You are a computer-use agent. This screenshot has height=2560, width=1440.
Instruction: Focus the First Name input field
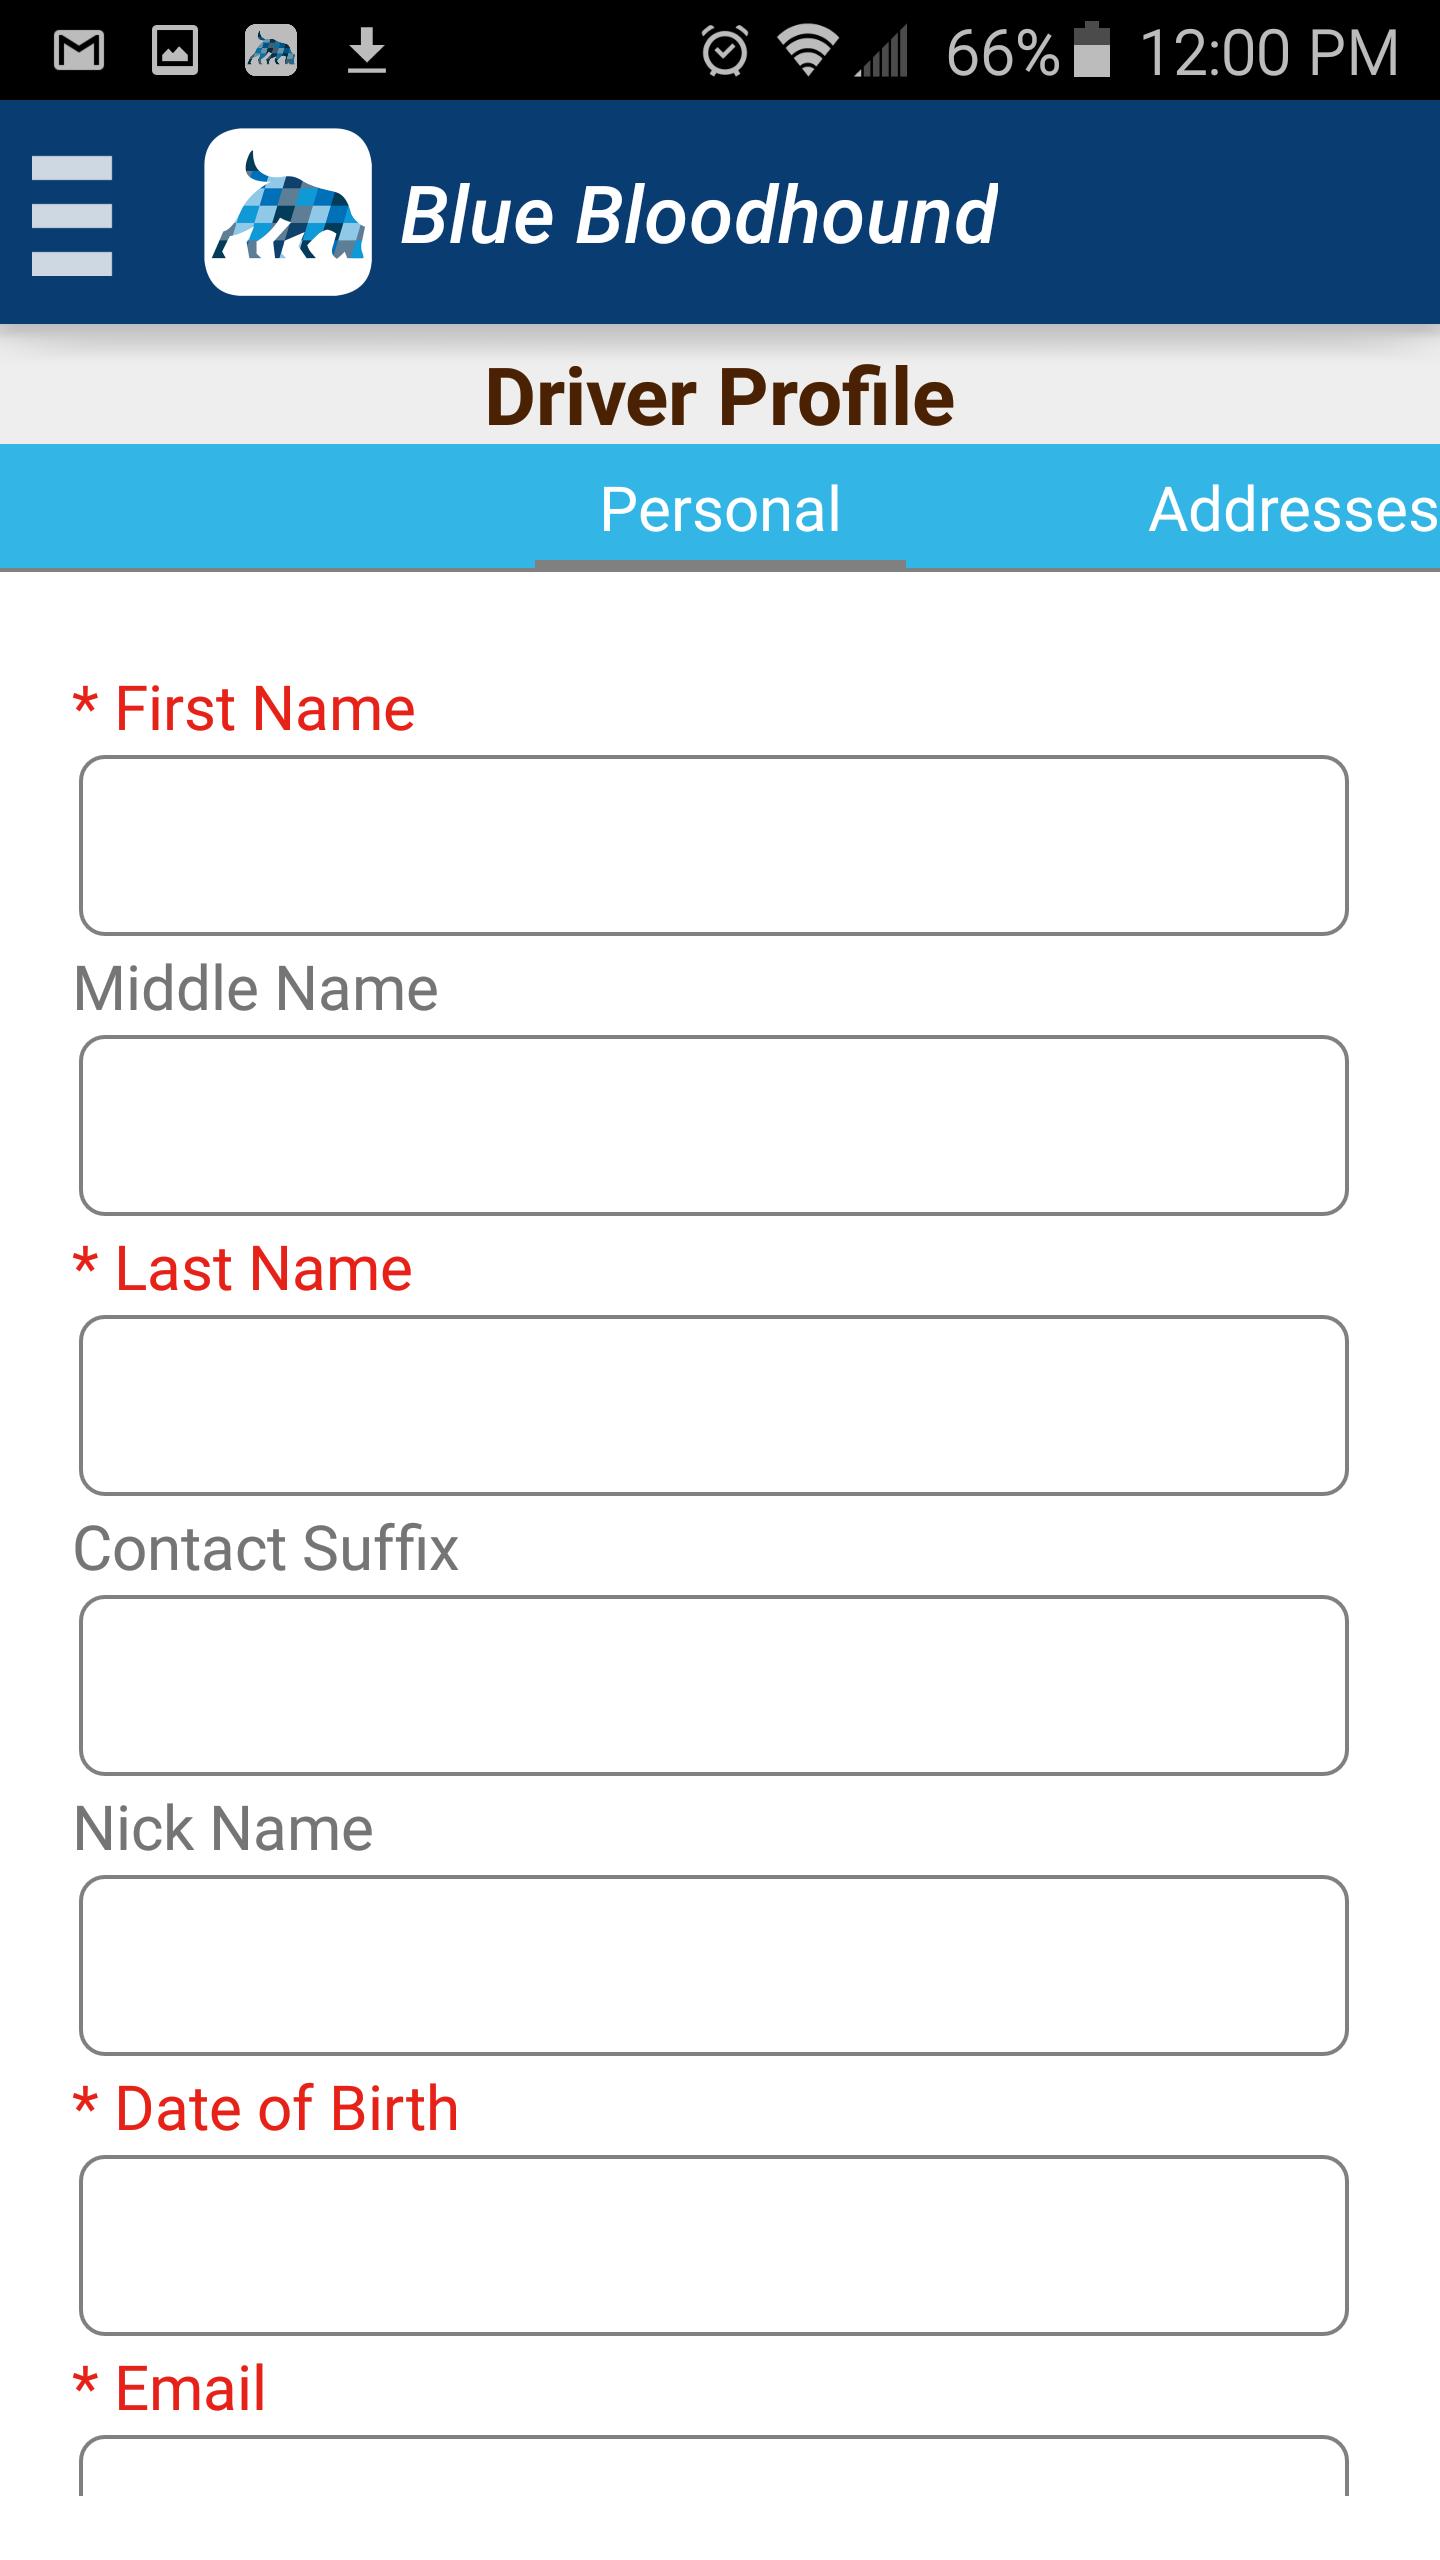click(x=714, y=846)
